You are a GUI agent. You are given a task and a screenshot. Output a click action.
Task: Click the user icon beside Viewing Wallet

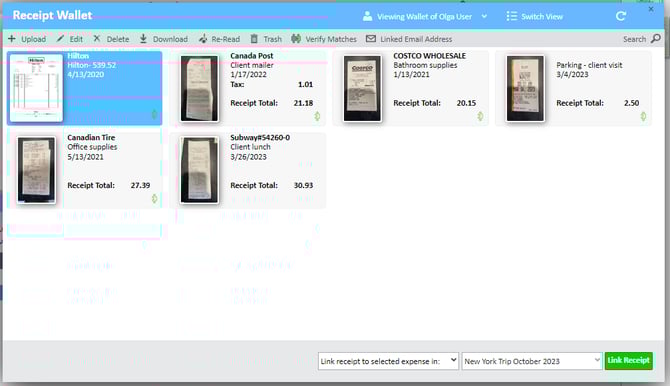click(367, 16)
